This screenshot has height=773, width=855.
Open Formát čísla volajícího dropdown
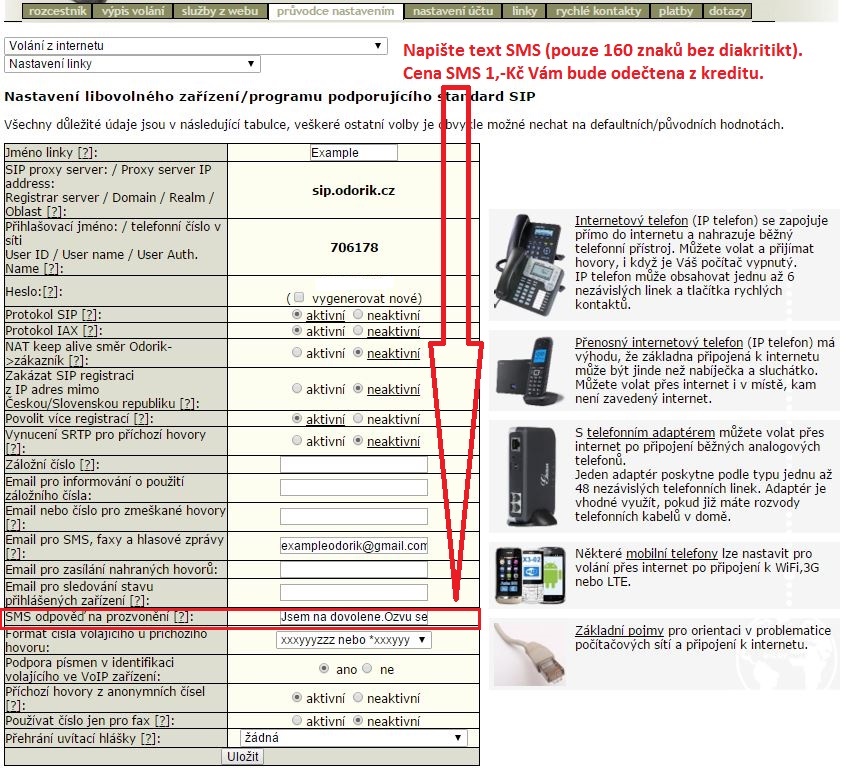353,639
